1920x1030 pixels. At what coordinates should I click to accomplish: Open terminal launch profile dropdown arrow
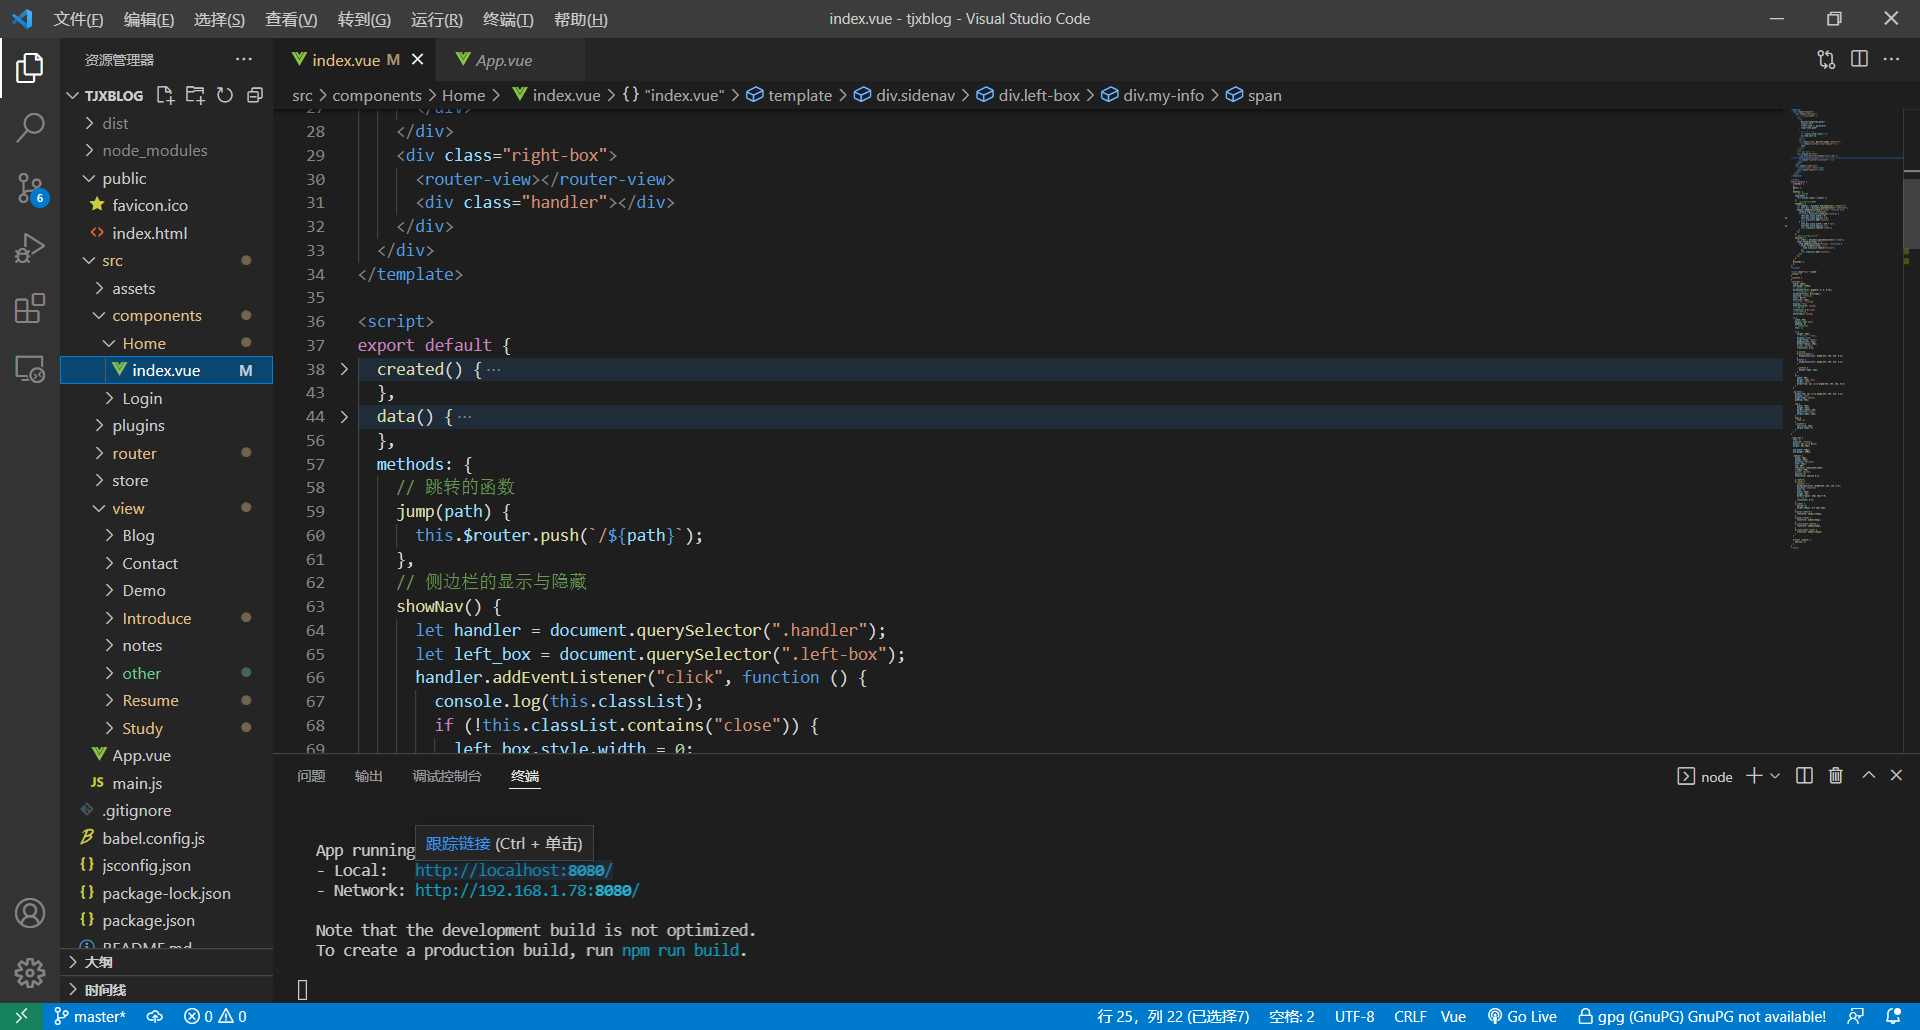(1775, 776)
